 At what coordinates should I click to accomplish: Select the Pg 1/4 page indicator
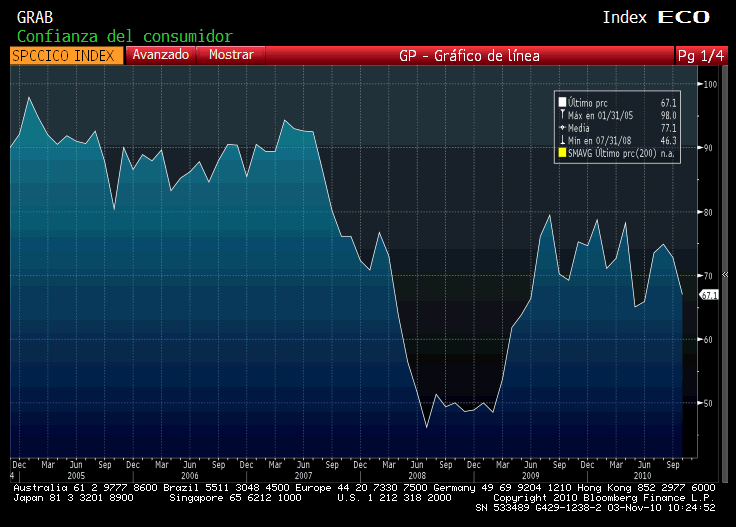(701, 55)
